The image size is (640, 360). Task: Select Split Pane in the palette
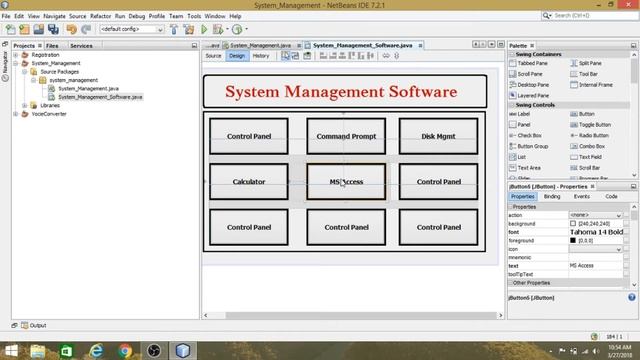(586, 63)
